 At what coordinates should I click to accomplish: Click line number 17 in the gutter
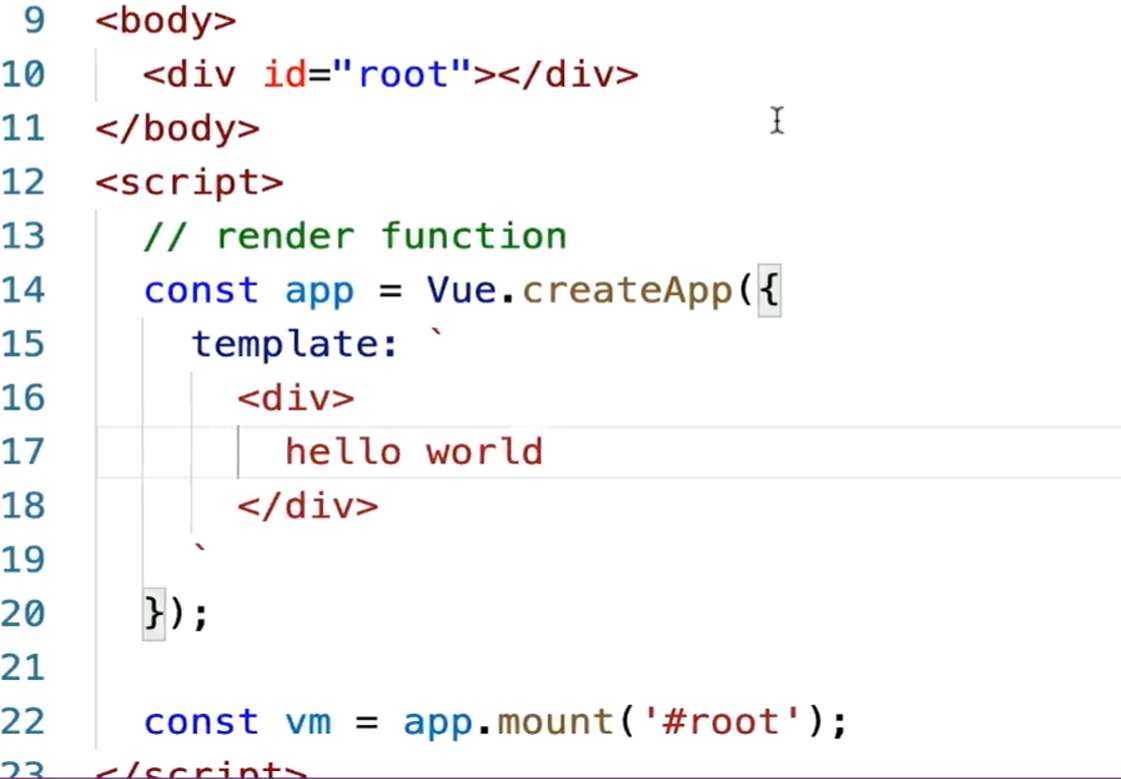23,452
